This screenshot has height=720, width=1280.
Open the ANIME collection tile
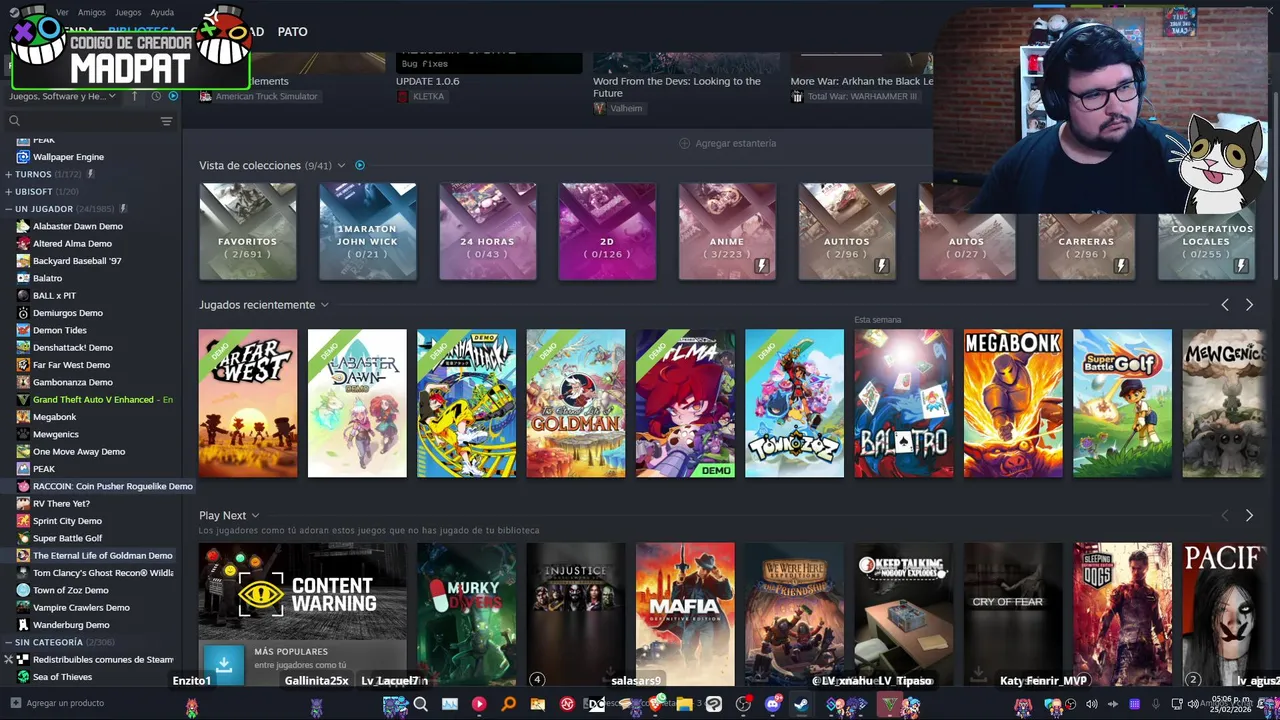[727, 232]
